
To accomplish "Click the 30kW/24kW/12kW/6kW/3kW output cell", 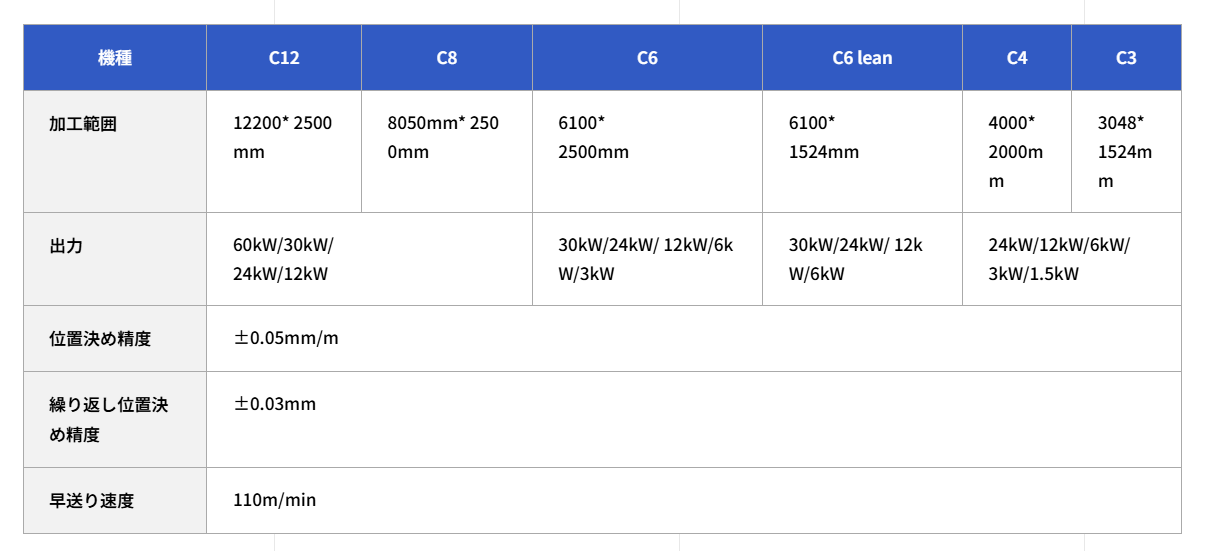I will point(648,259).
